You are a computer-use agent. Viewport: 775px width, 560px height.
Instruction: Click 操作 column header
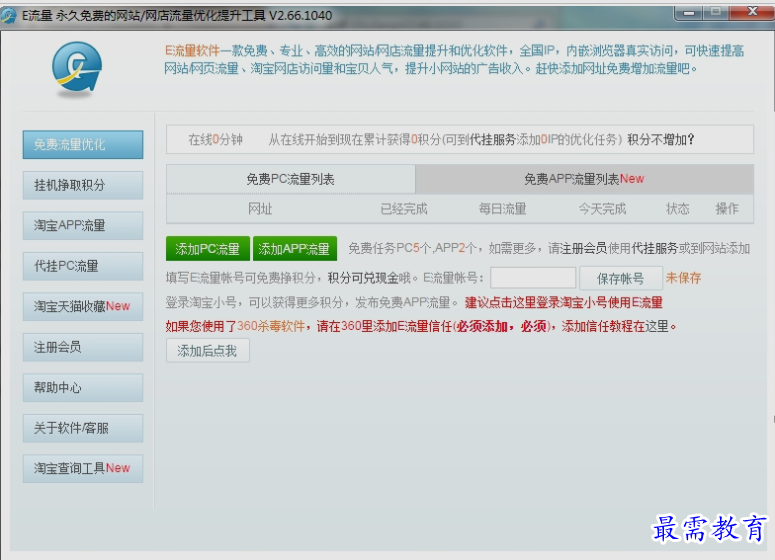click(727, 209)
